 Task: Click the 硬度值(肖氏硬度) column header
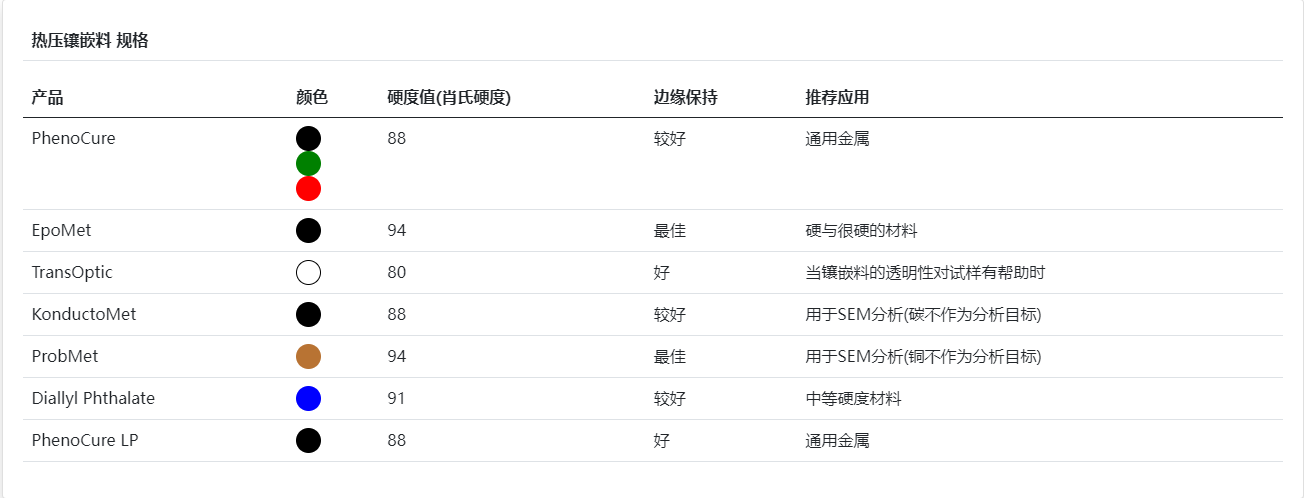[x=449, y=97]
